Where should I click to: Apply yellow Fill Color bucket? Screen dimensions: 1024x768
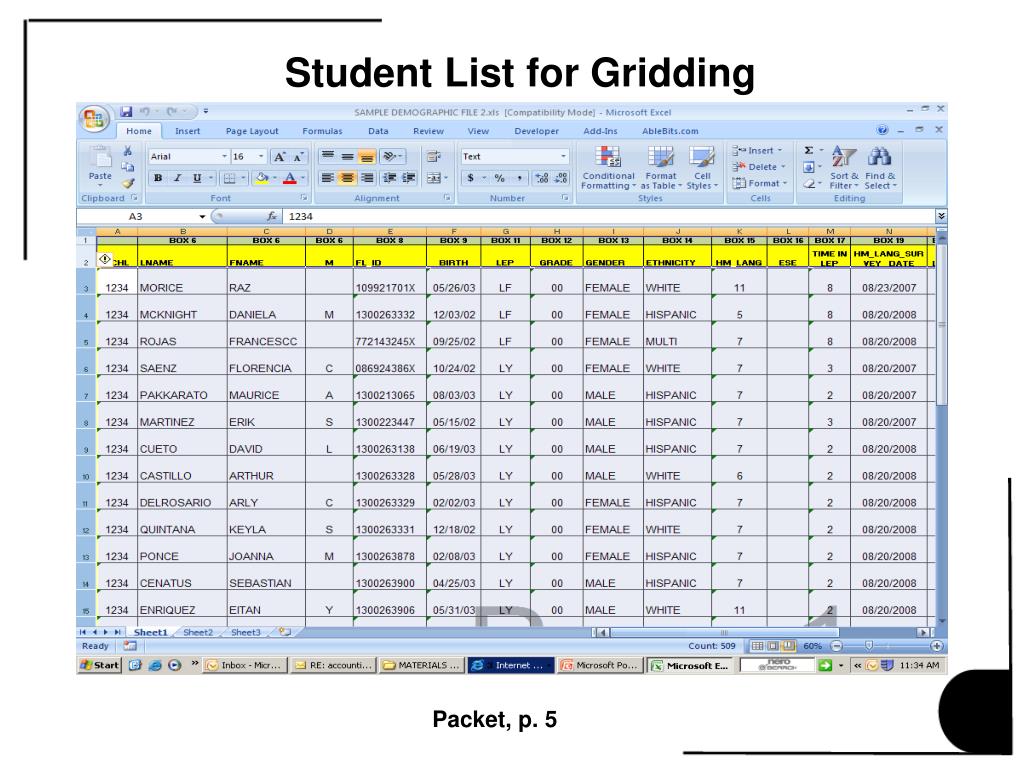pos(263,178)
